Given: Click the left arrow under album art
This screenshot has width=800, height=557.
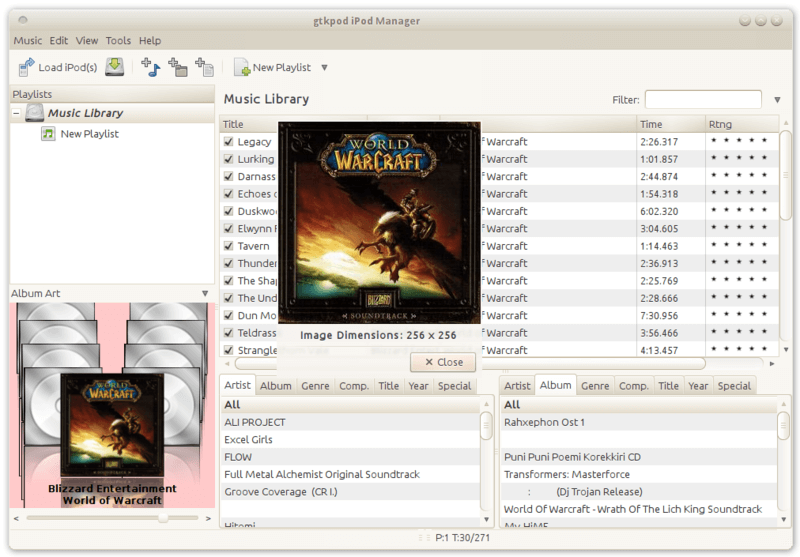Looking at the screenshot, I should point(16,518).
